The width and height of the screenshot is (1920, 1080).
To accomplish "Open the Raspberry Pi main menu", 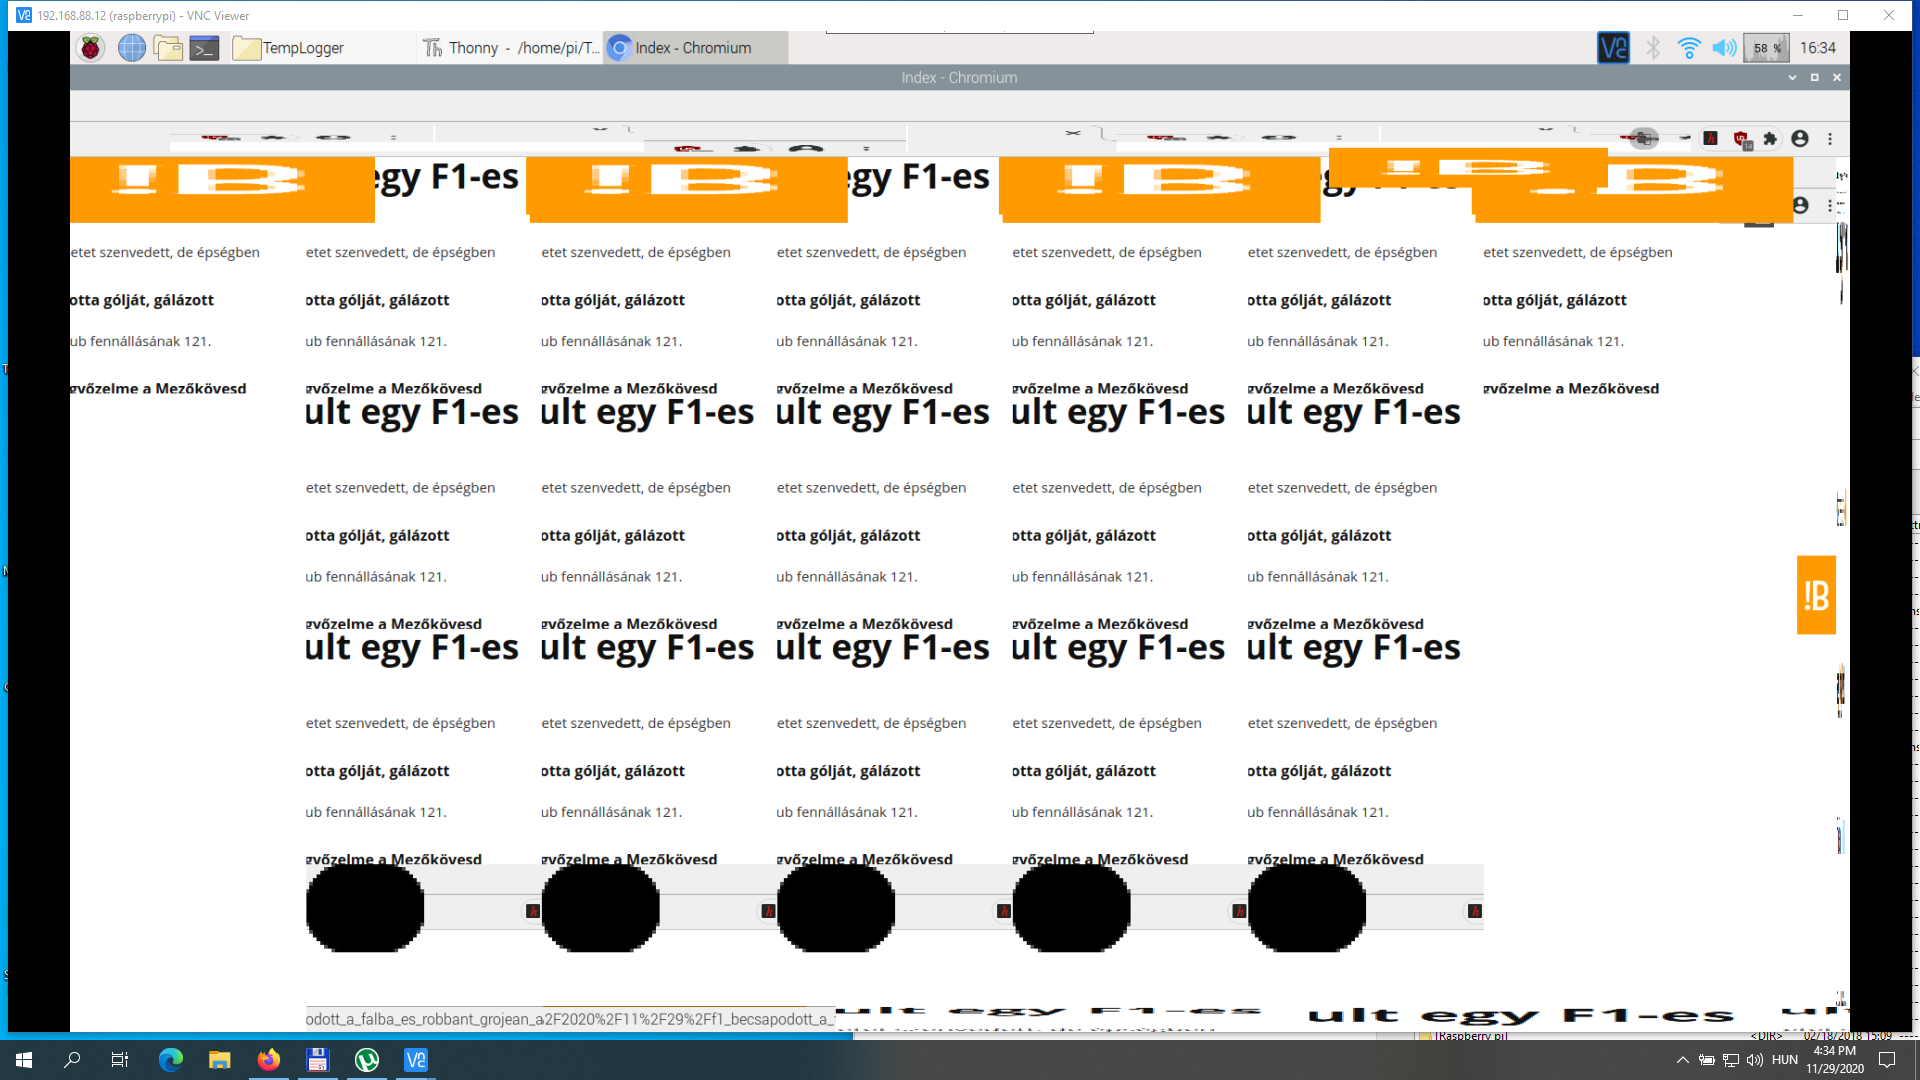I will pyautogui.click(x=91, y=48).
